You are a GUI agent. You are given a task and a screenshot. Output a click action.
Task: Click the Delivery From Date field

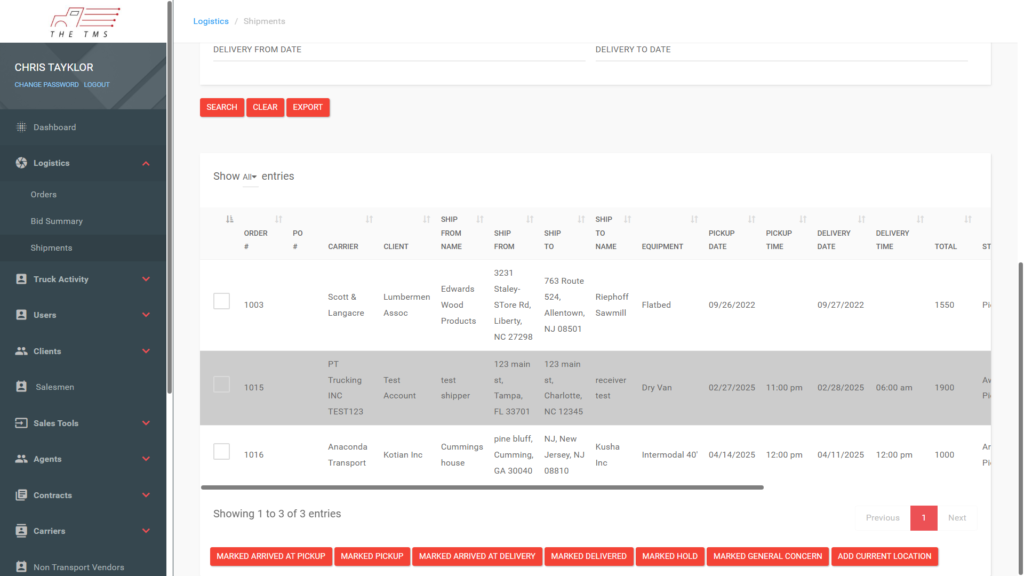pos(392,50)
